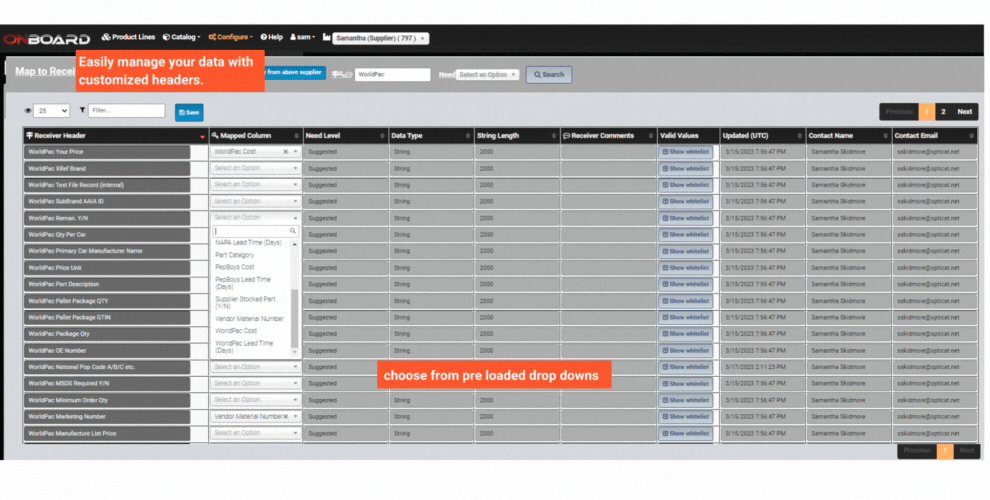The width and height of the screenshot is (990, 500).
Task: Click the sort icon on Data Type header
Action: (x=467, y=136)
